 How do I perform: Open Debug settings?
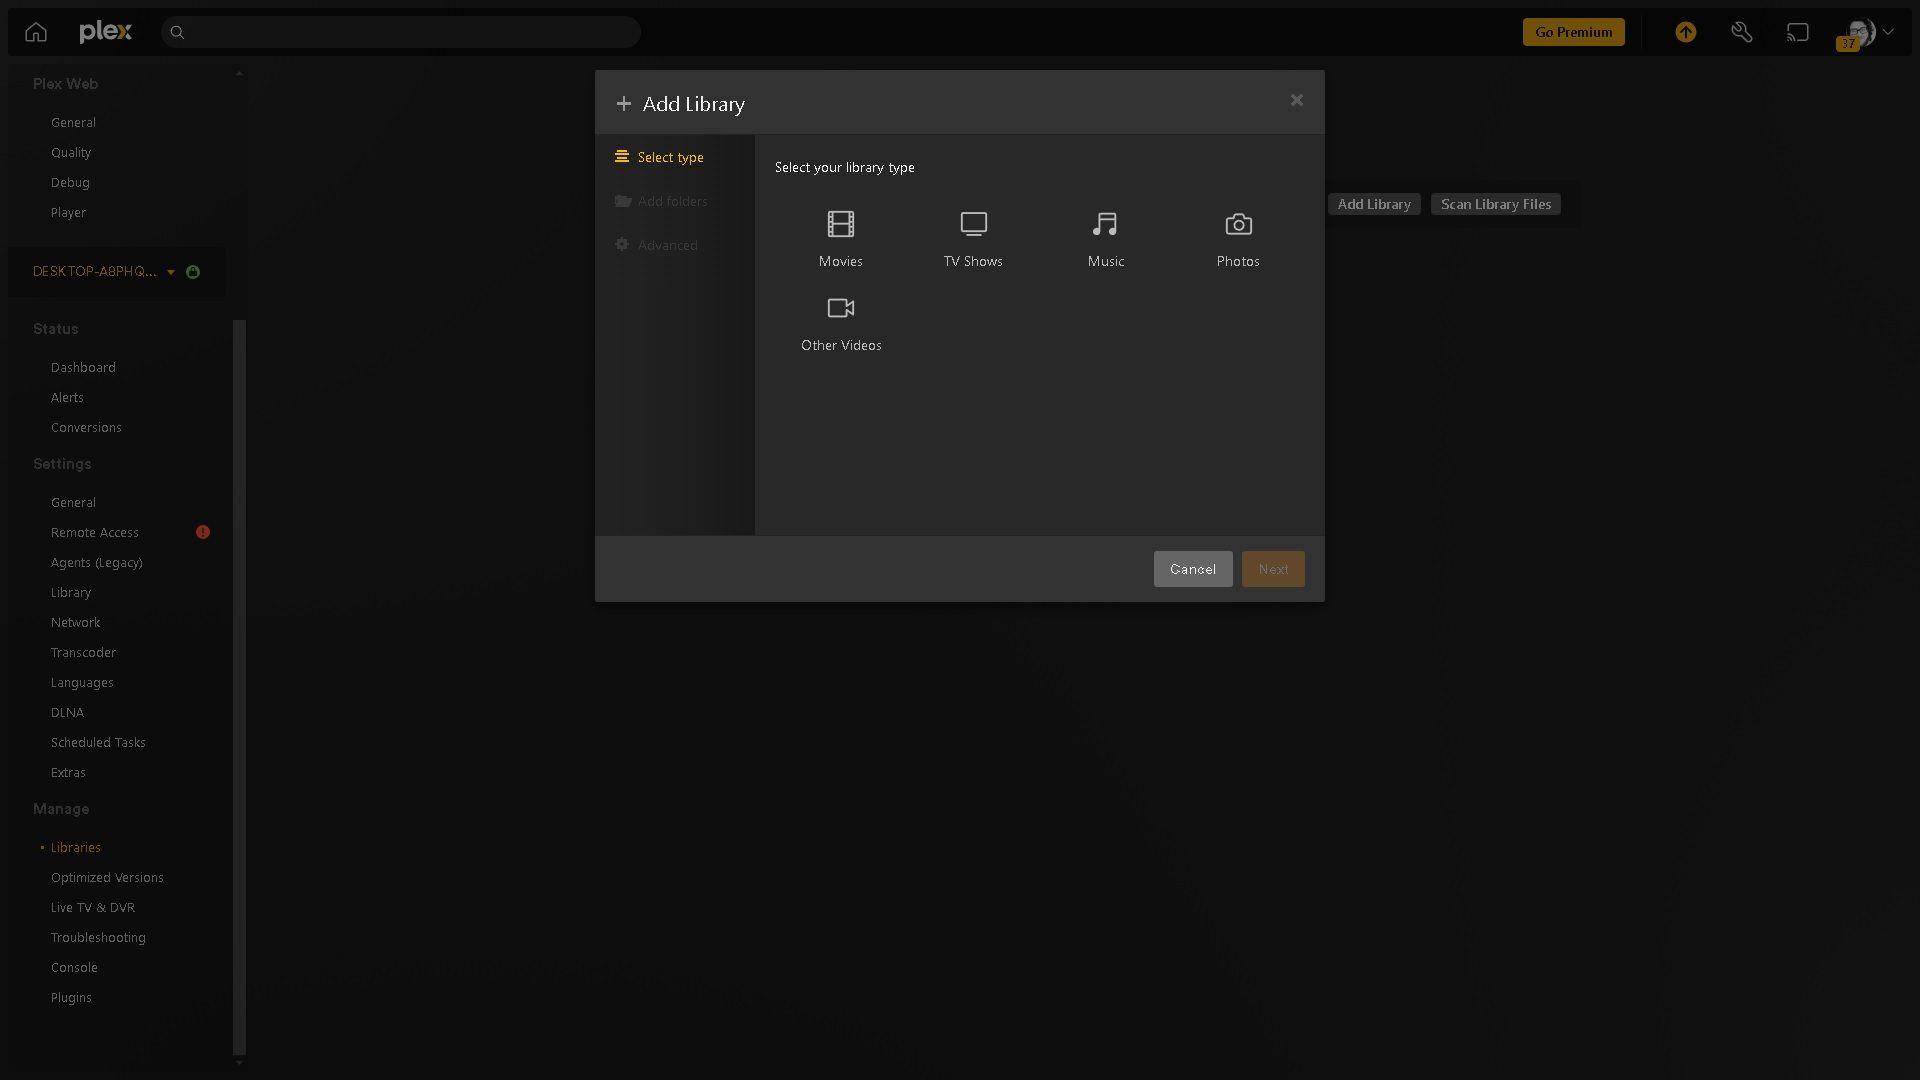point(70,182)
